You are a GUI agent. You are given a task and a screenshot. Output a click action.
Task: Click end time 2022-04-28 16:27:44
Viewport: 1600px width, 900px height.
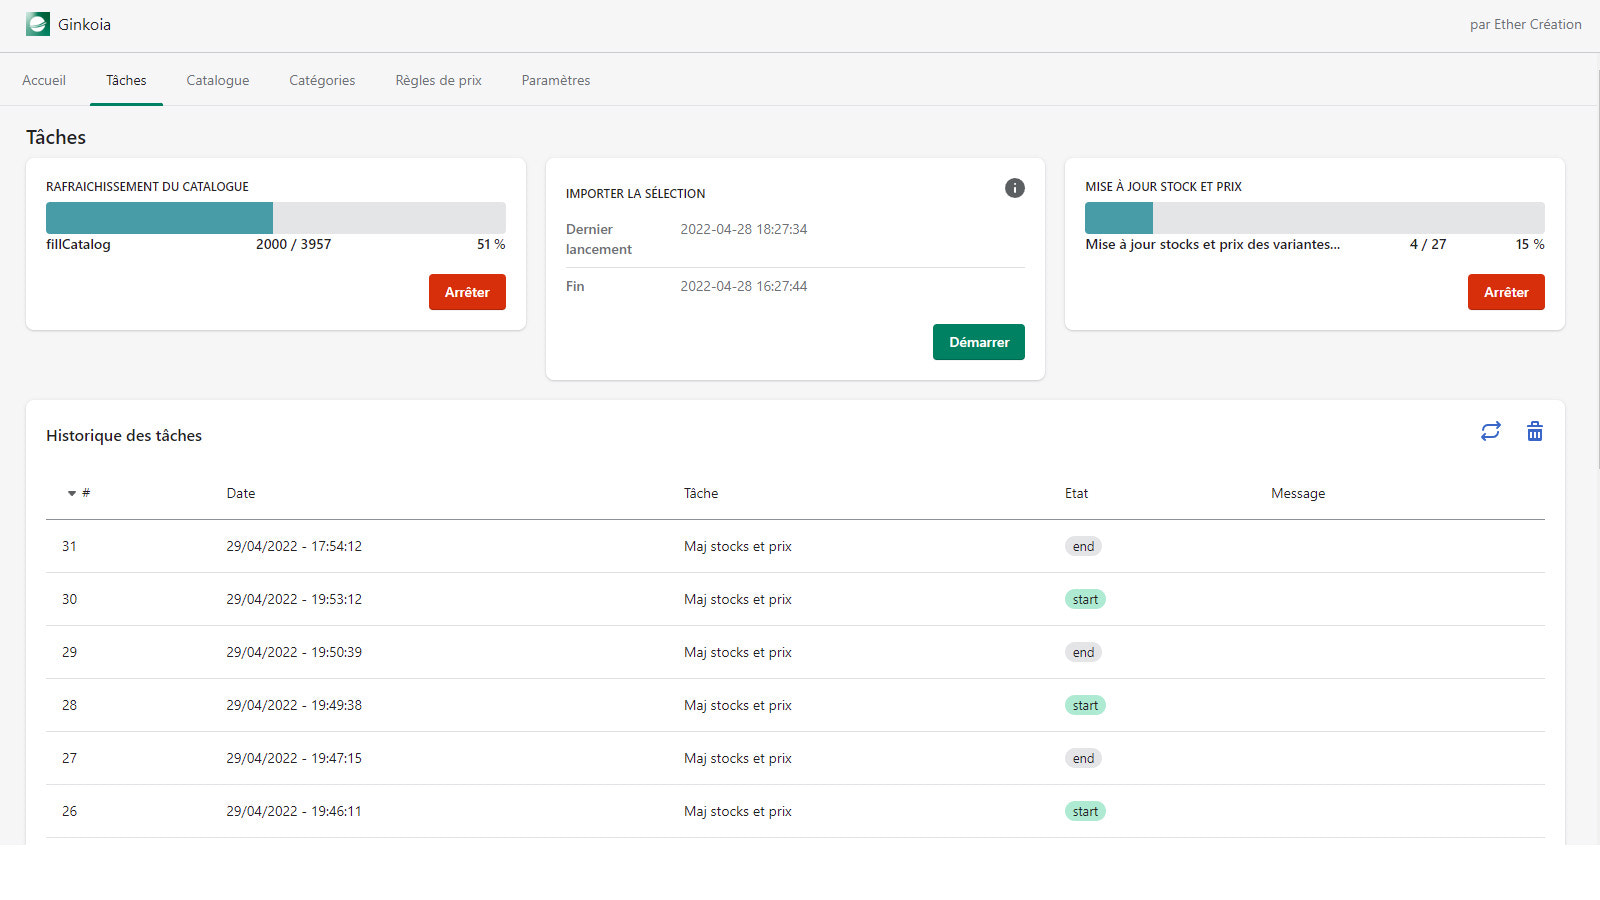coord(744,286)
